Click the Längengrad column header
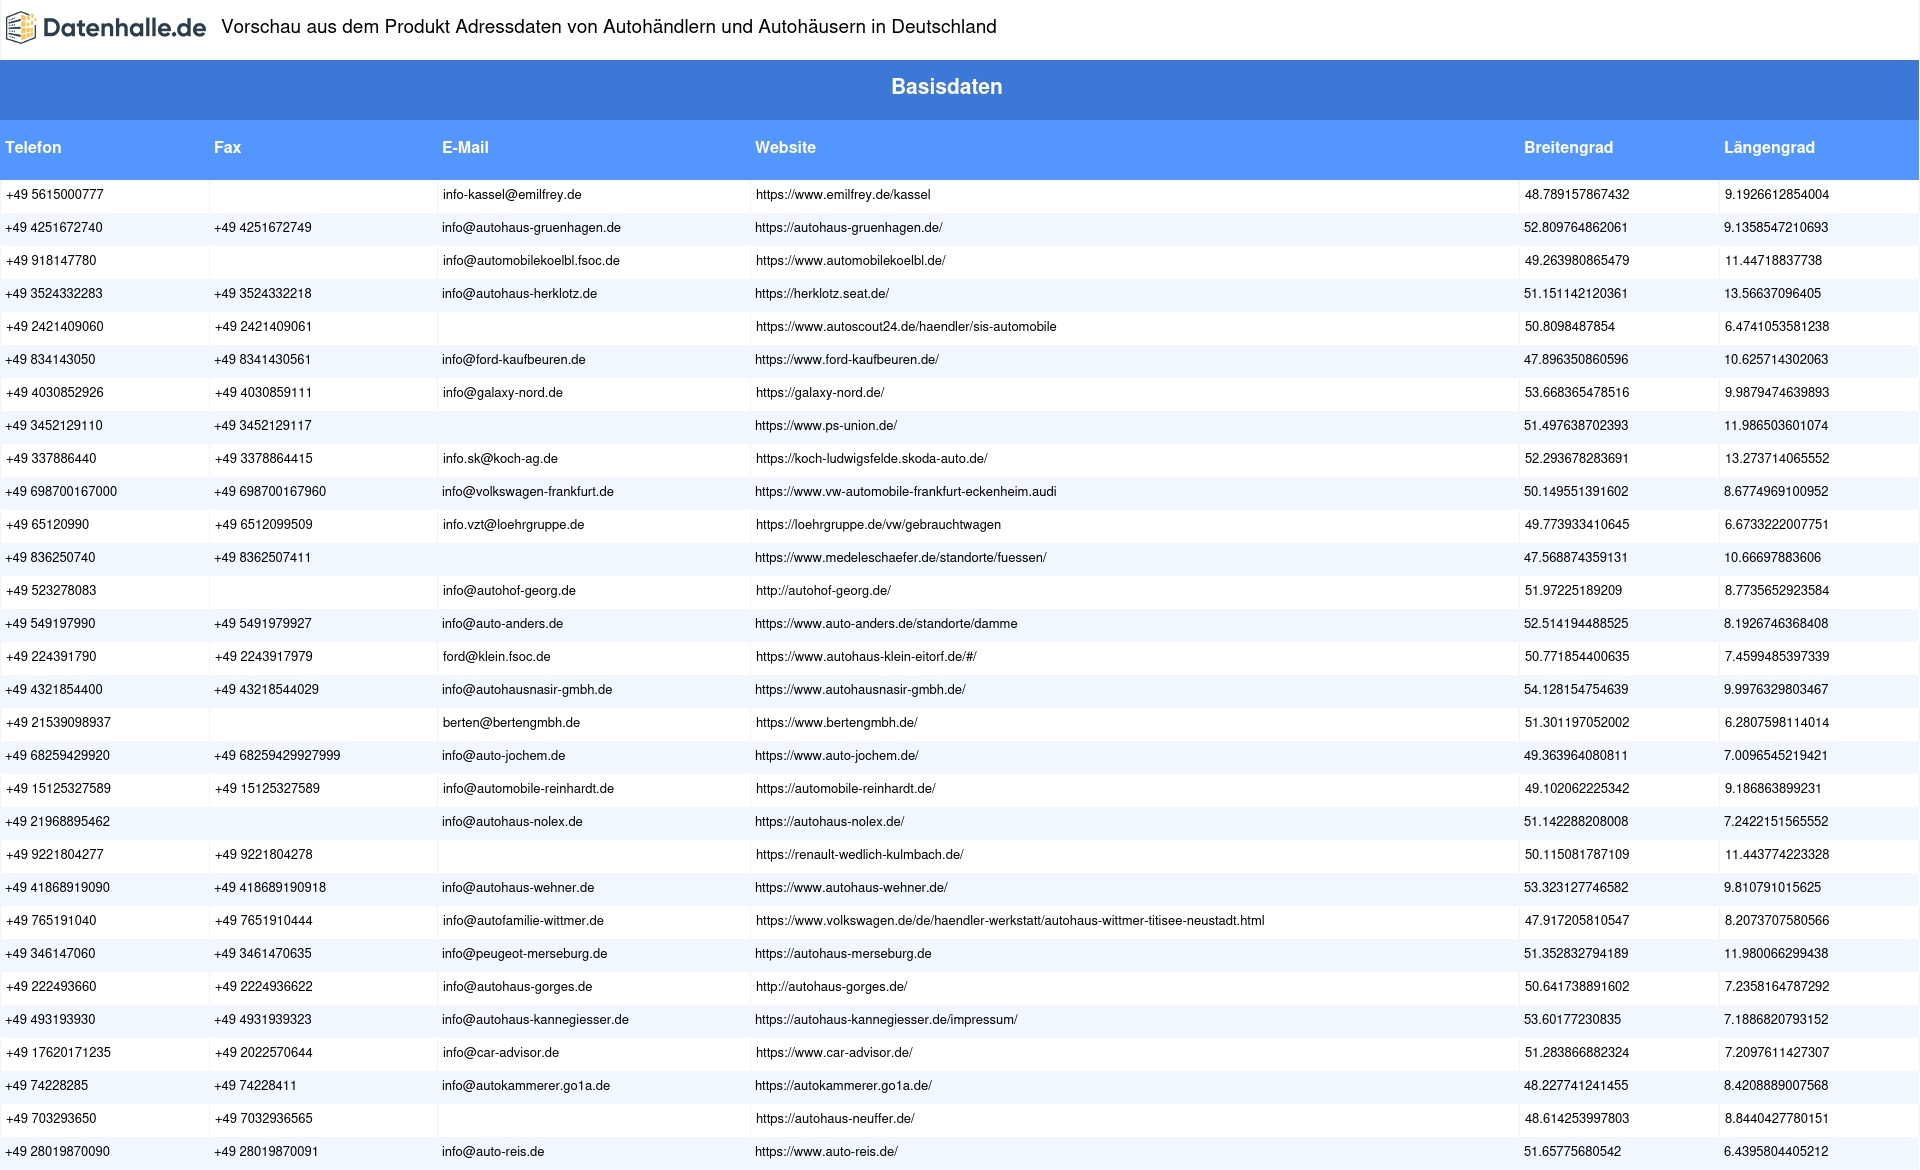Viewport: 1920px width, 1170px height. tap(1769, 147)
